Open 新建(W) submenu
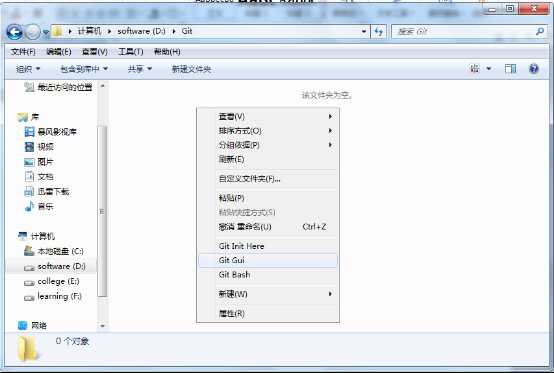554x373 pixels. click(x=268, y=294)
